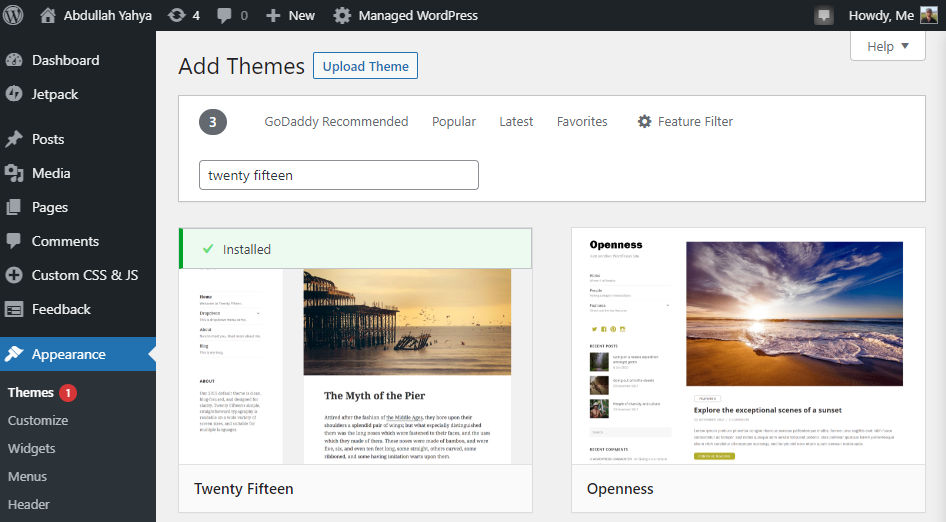This screenshot has height=522, width=946.
Task: Click the Appearance paintbrush icon
Action: [x=14, y=354]
